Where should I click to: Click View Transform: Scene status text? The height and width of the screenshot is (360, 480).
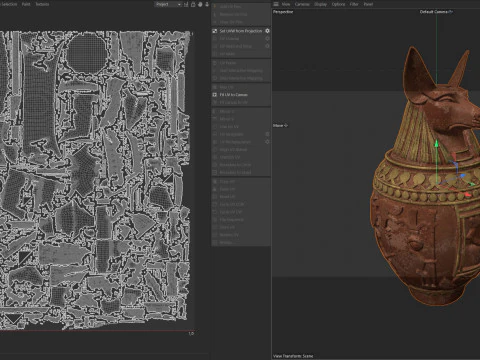[293, 356]
